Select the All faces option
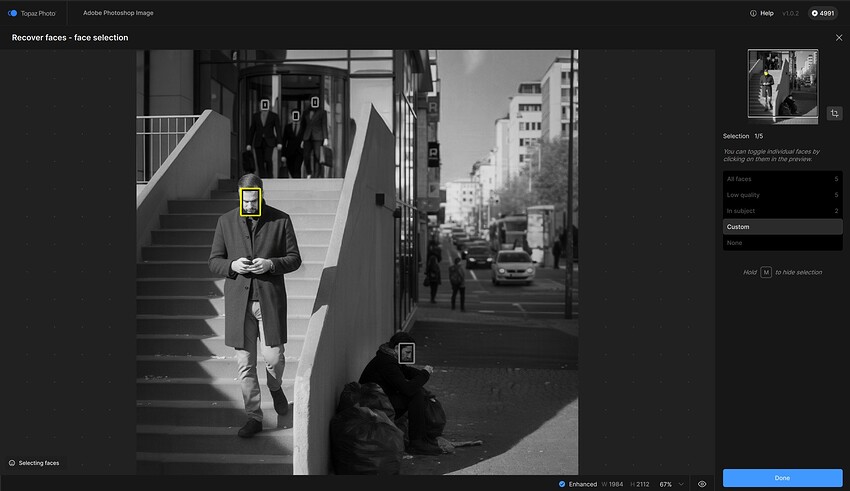This screenshot has width=850, height=491. (782, 179)
